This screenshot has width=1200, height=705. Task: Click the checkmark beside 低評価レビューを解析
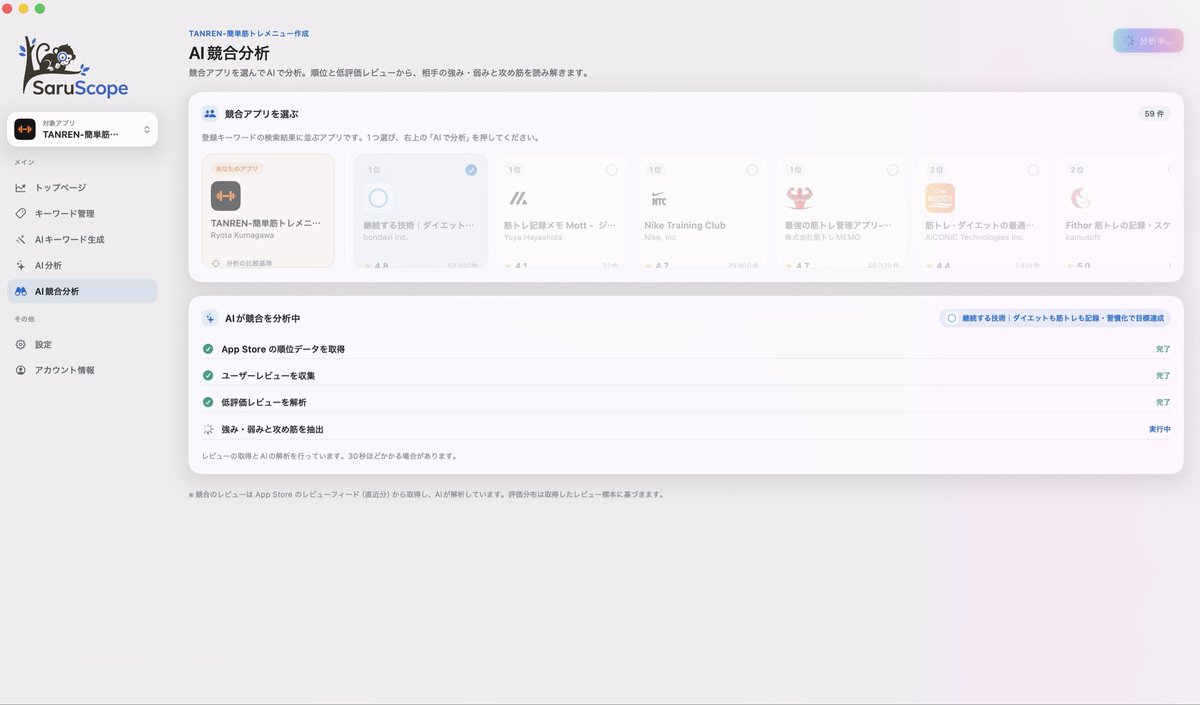(208, 402)
